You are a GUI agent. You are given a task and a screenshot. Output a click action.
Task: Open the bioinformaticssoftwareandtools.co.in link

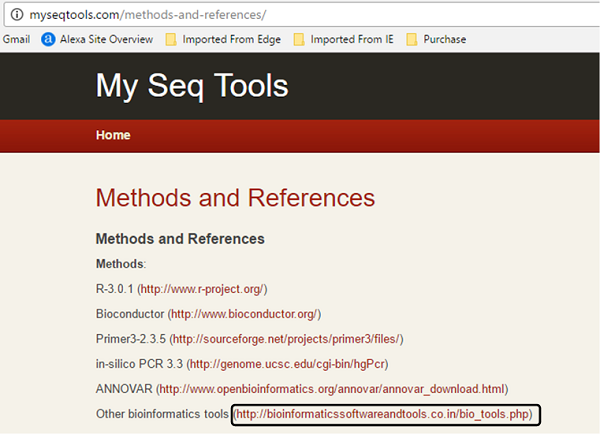coord(383,414)
